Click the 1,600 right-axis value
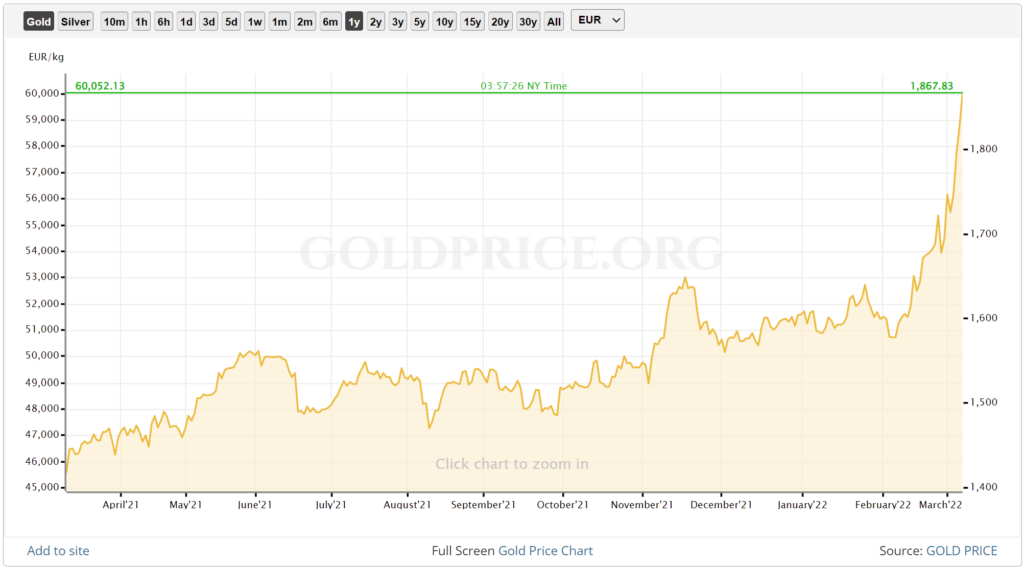1024x569 pixels. tap(984, 317)
